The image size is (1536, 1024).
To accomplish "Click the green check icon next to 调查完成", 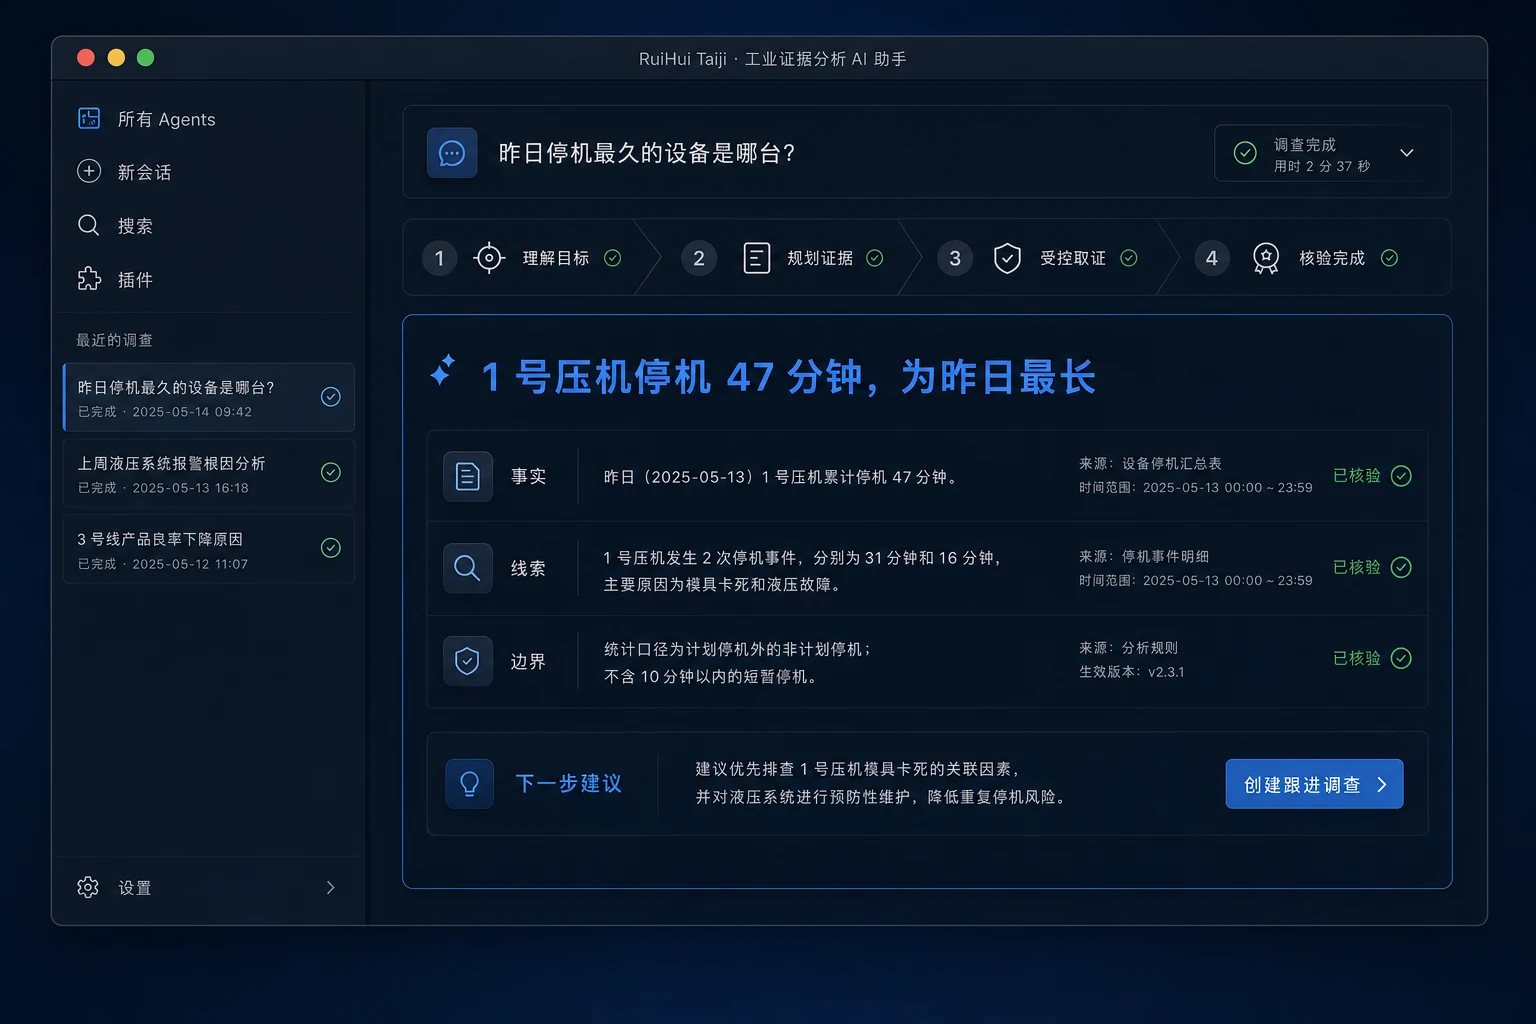I will pos(1245,153).
